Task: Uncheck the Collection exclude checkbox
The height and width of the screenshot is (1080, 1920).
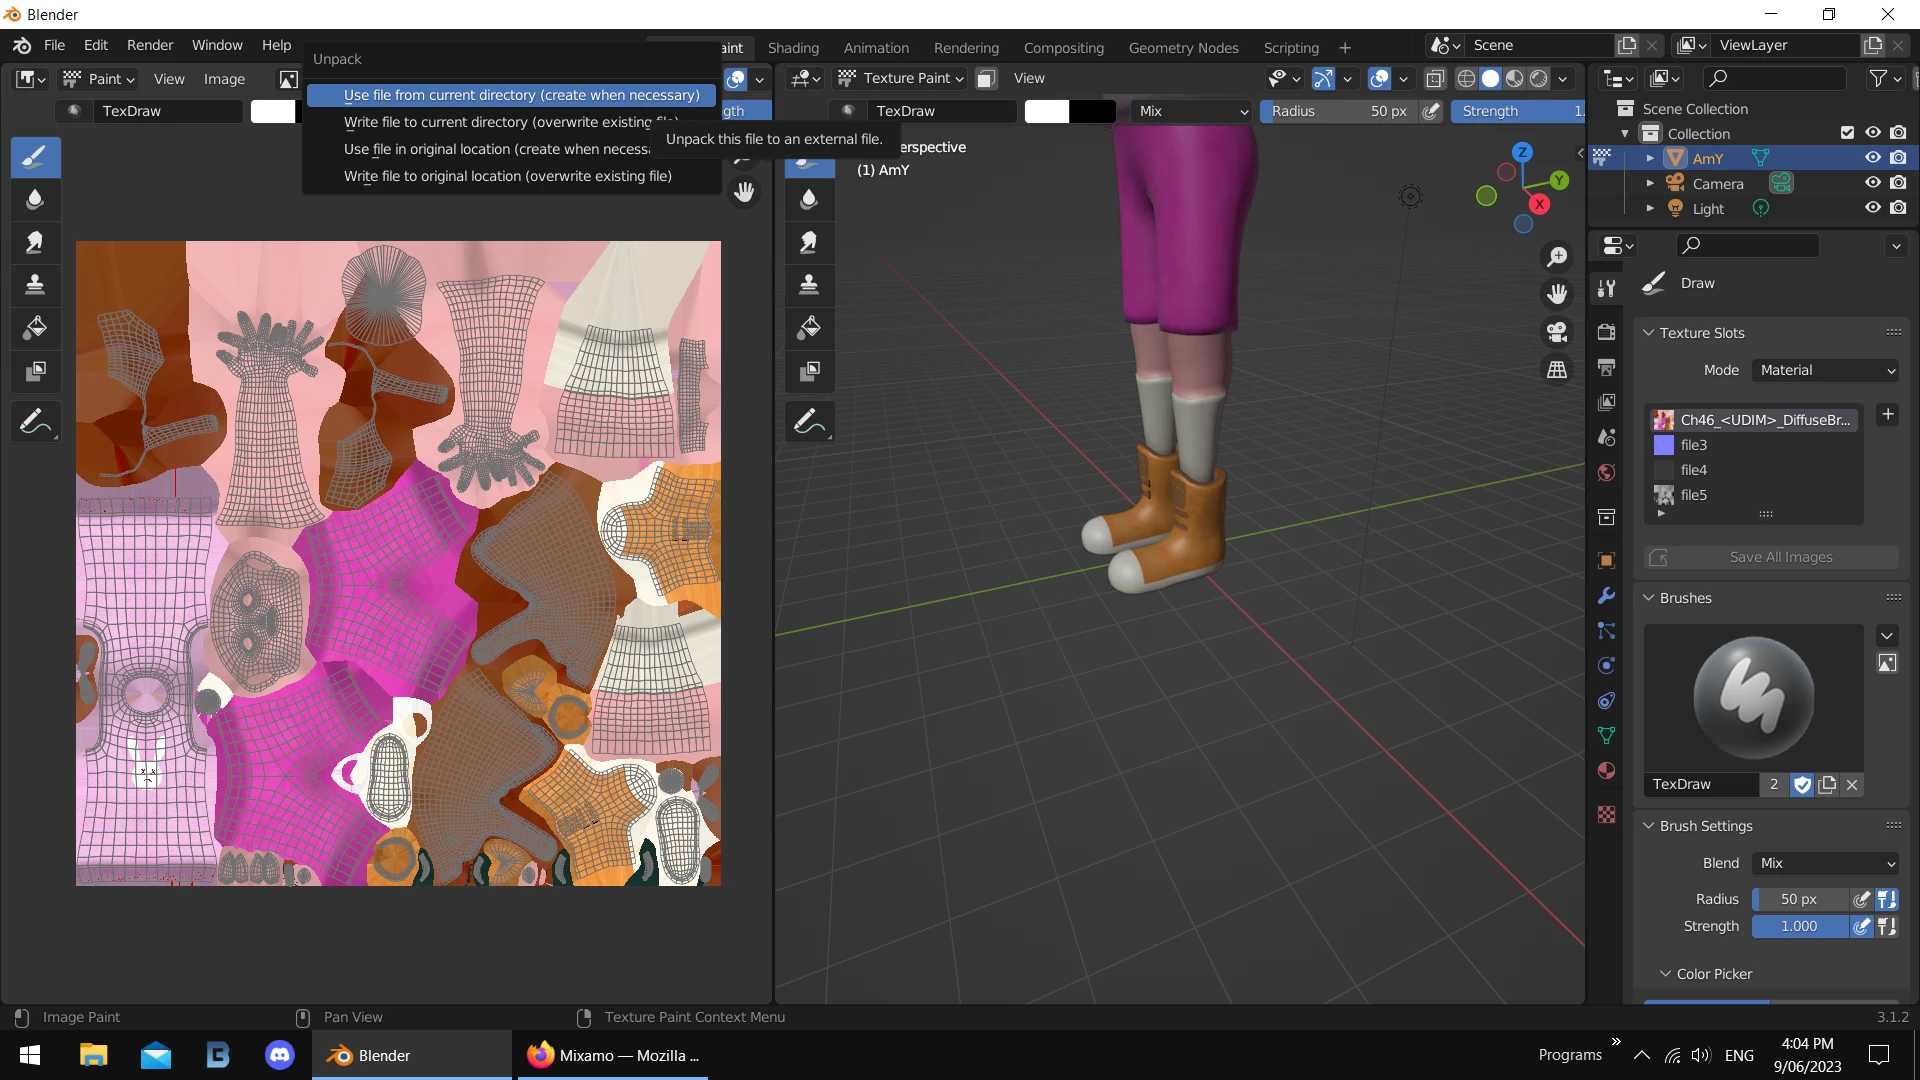Action: tap(1847, 133)
